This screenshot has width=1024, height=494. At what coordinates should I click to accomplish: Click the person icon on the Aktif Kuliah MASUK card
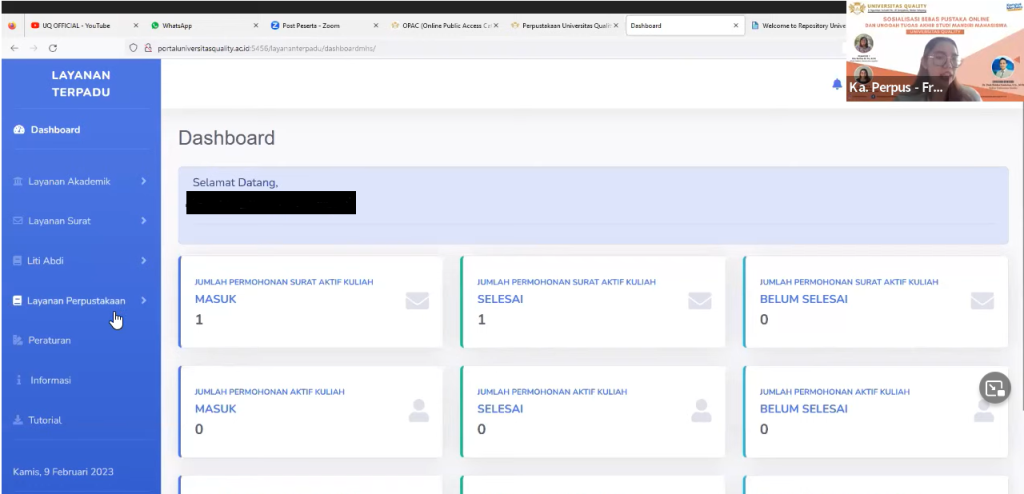pos(418,410)
